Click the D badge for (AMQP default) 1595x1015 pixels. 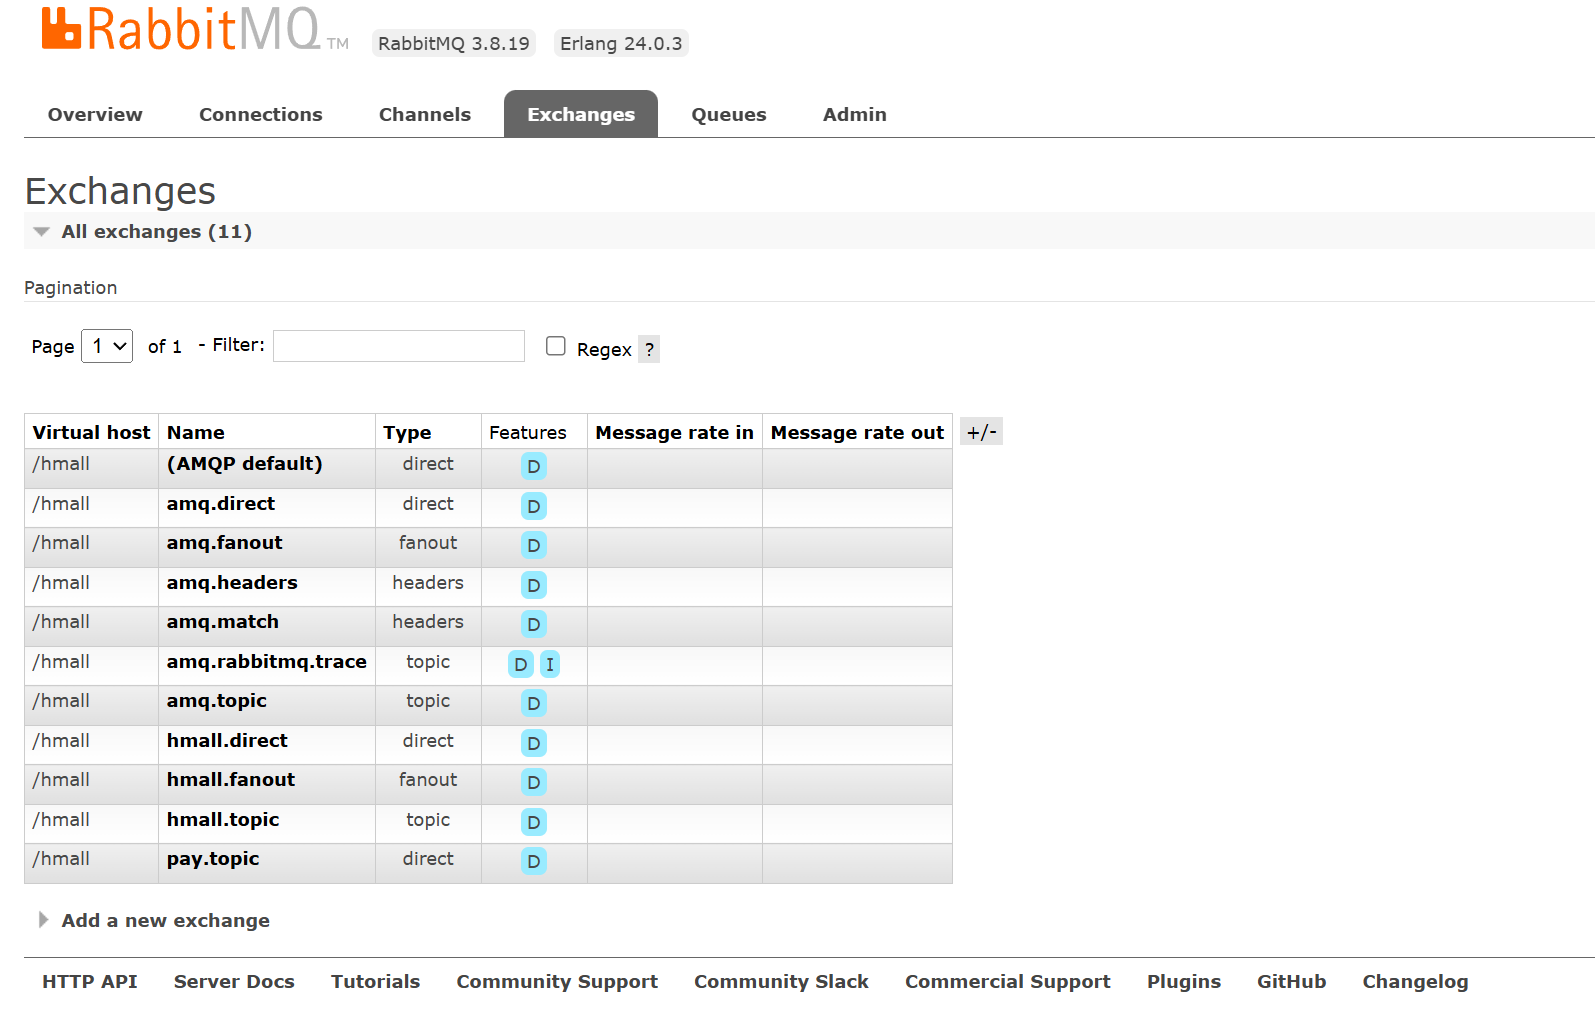[534, 466]
